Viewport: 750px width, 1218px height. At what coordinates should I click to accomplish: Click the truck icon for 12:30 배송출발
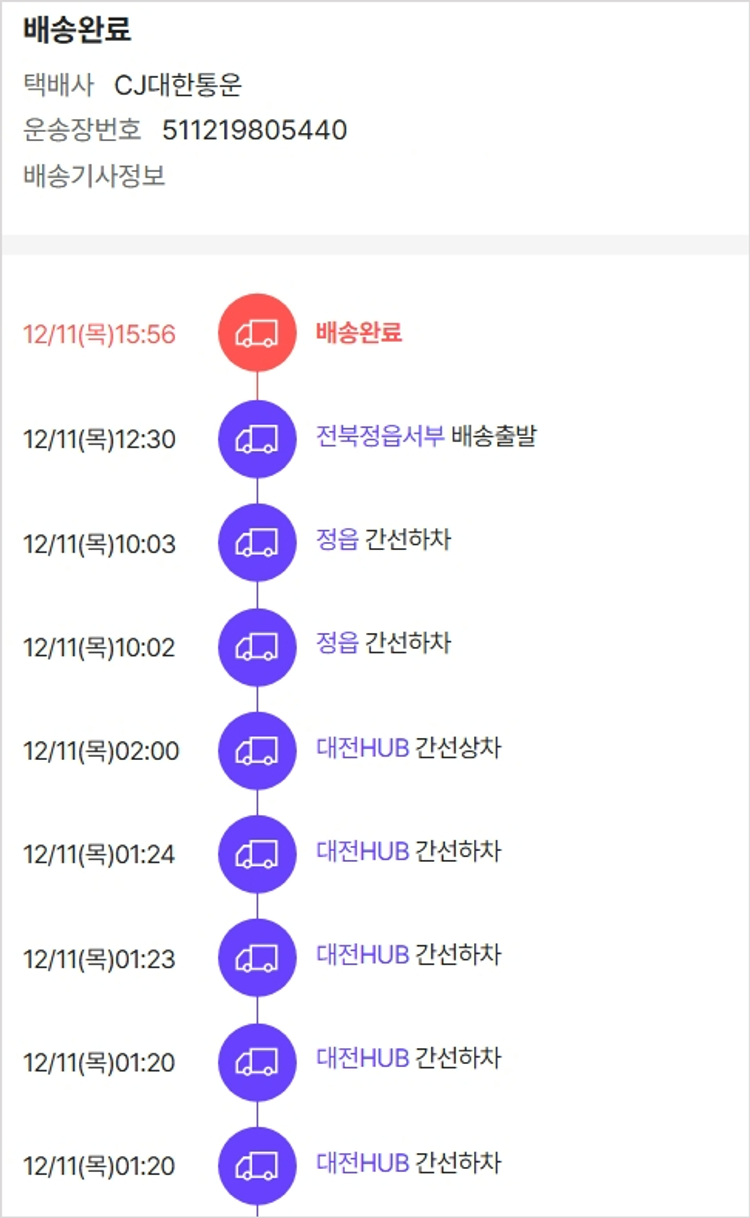257,439
